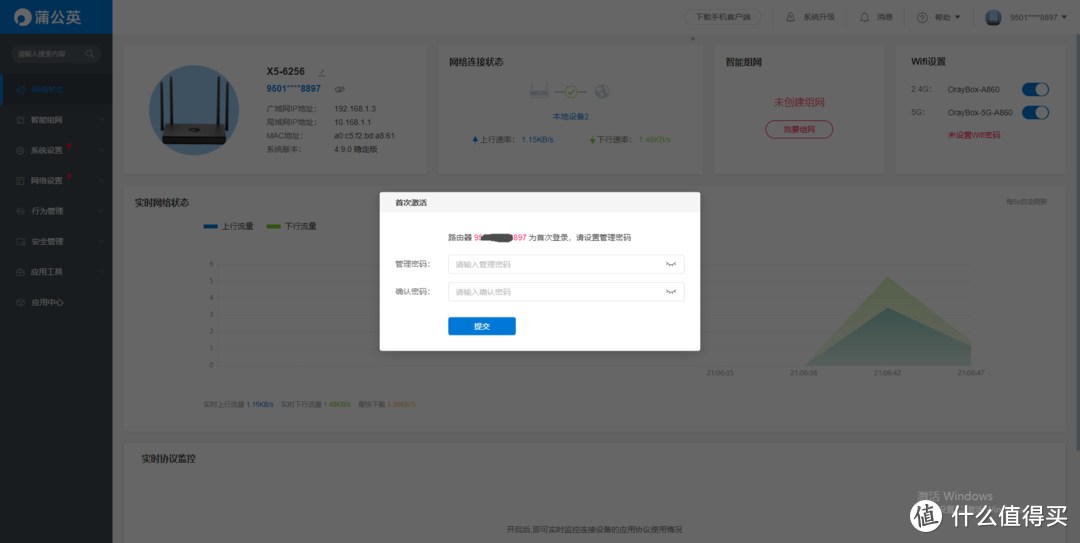Click the edit pencil beside X5-6256
Image resolution: width=1080 pixels, height=543 pixels.
click(x=322, y=72)
